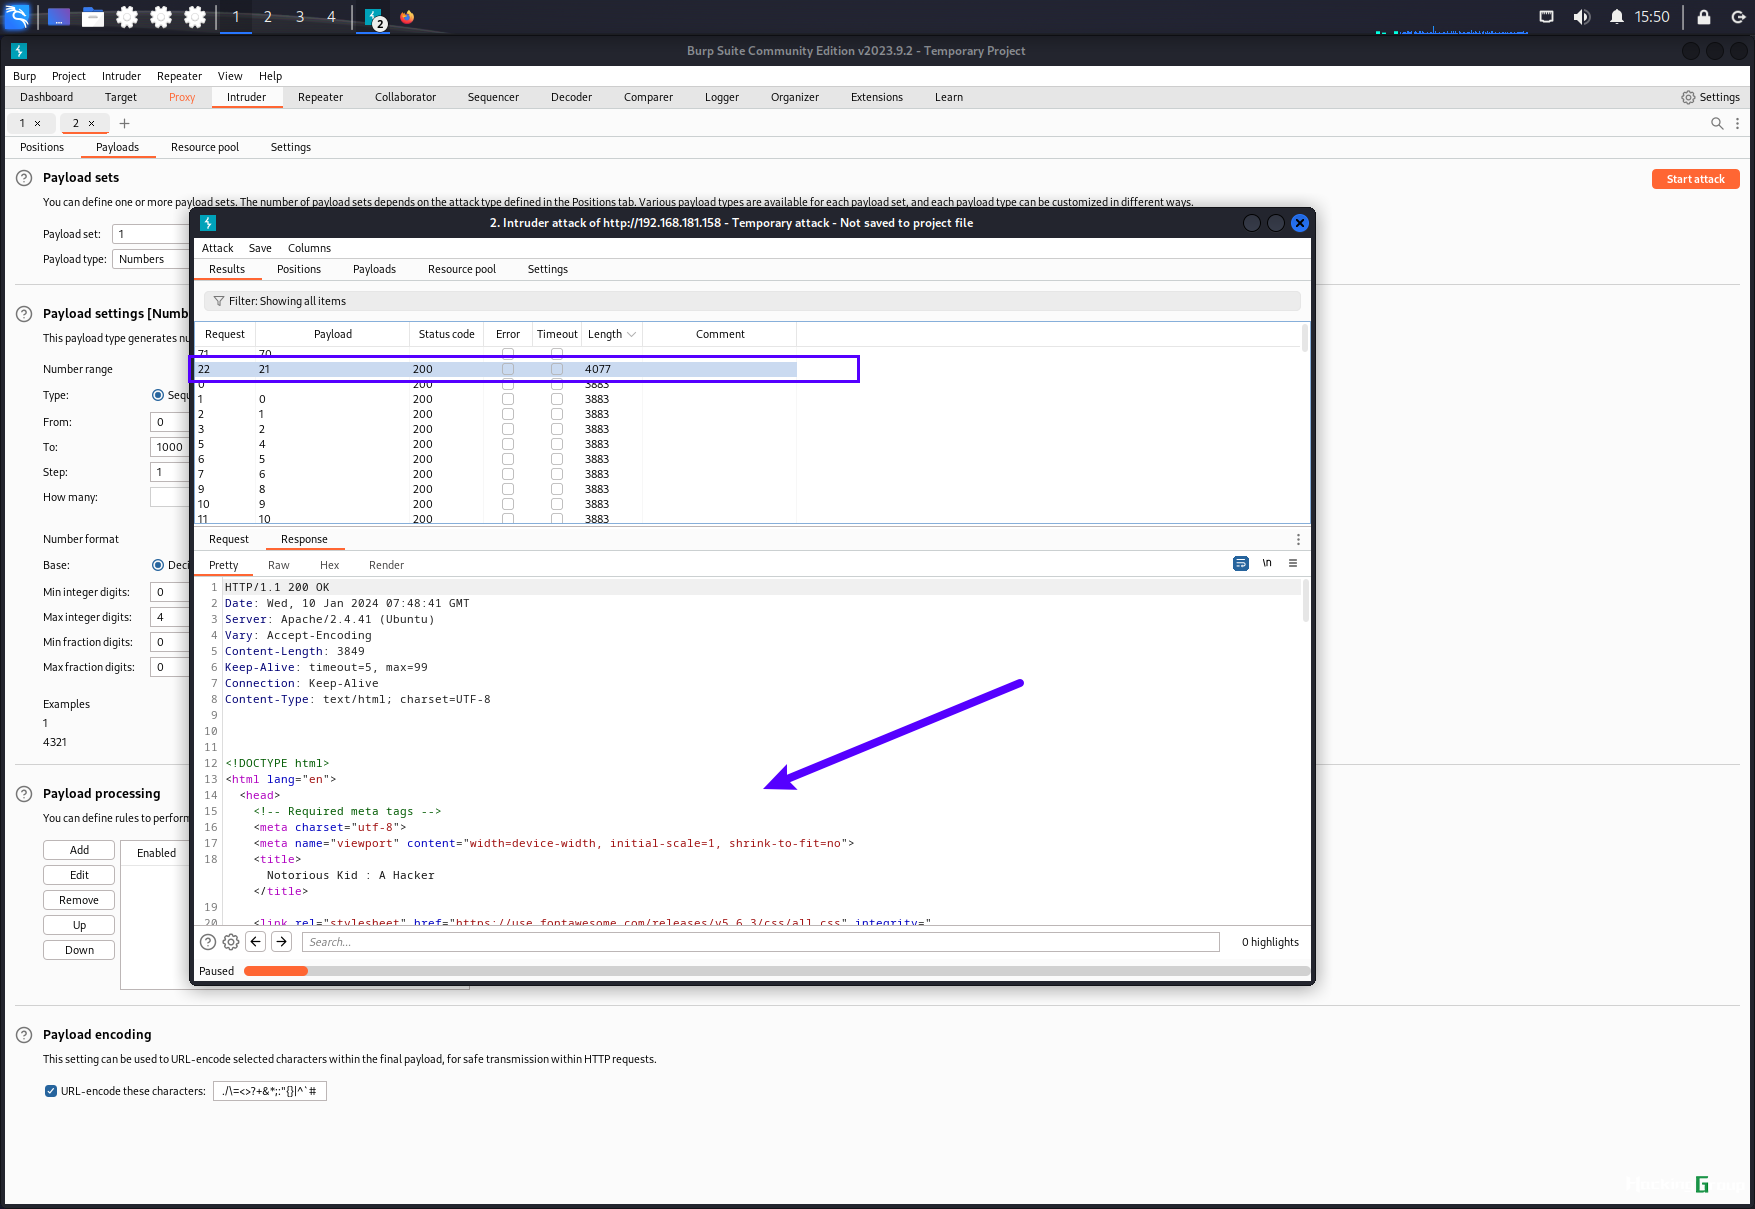The image size is (1755, 1209).
Task: Open the notifications bell icon
Action: point(1616,17)
